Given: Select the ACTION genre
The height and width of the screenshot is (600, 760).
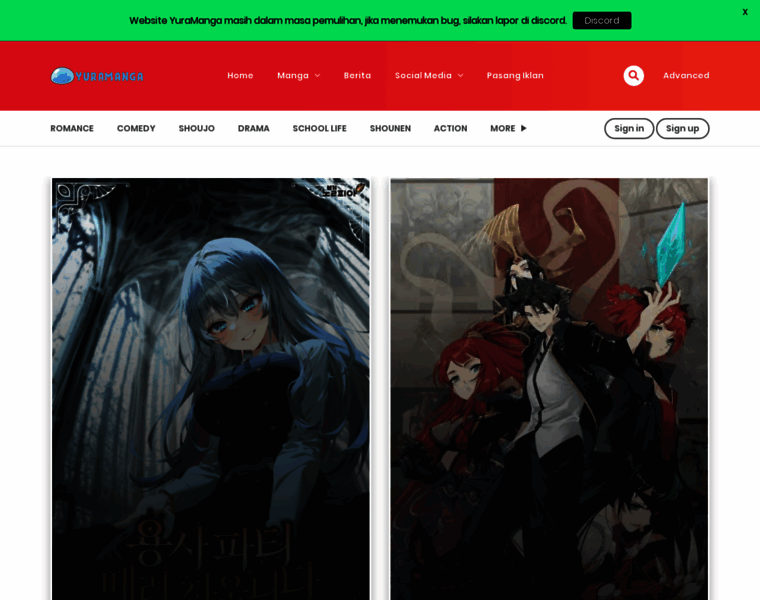Looking at the screenshot, I should pos(450,128).
